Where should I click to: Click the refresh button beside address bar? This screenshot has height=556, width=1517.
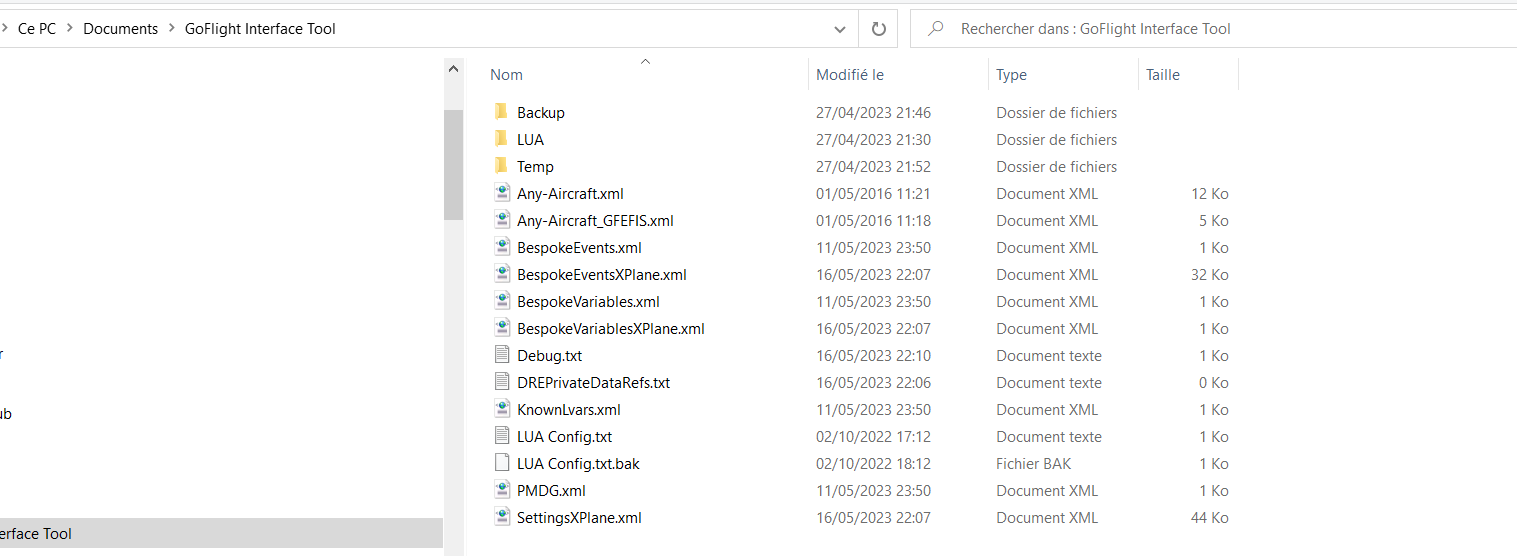[879, 29]
